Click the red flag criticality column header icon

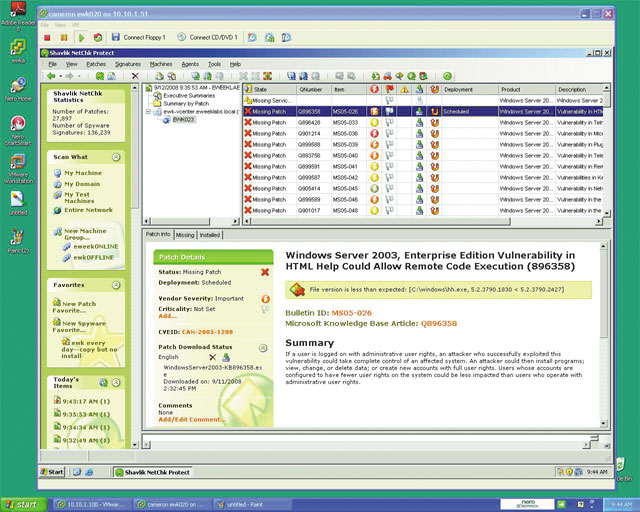[x=389, y=89]
